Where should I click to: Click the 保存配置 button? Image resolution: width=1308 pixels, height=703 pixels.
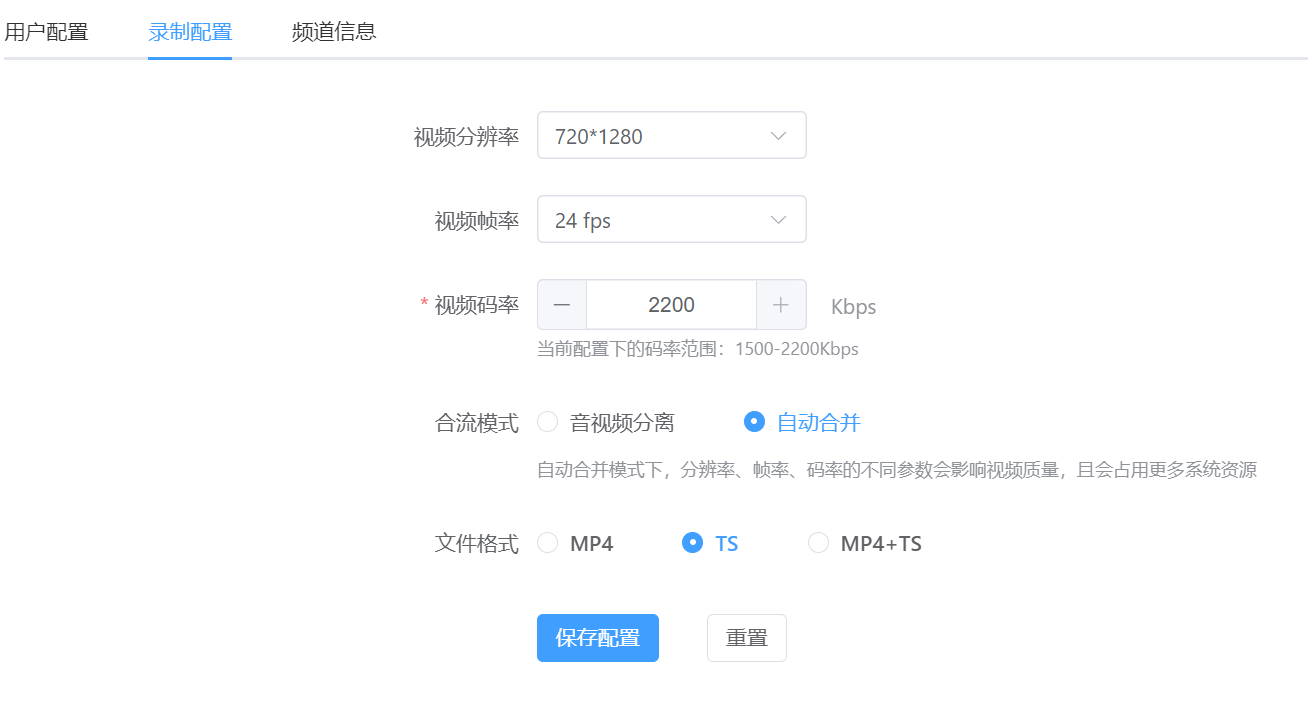pos(598,638)
